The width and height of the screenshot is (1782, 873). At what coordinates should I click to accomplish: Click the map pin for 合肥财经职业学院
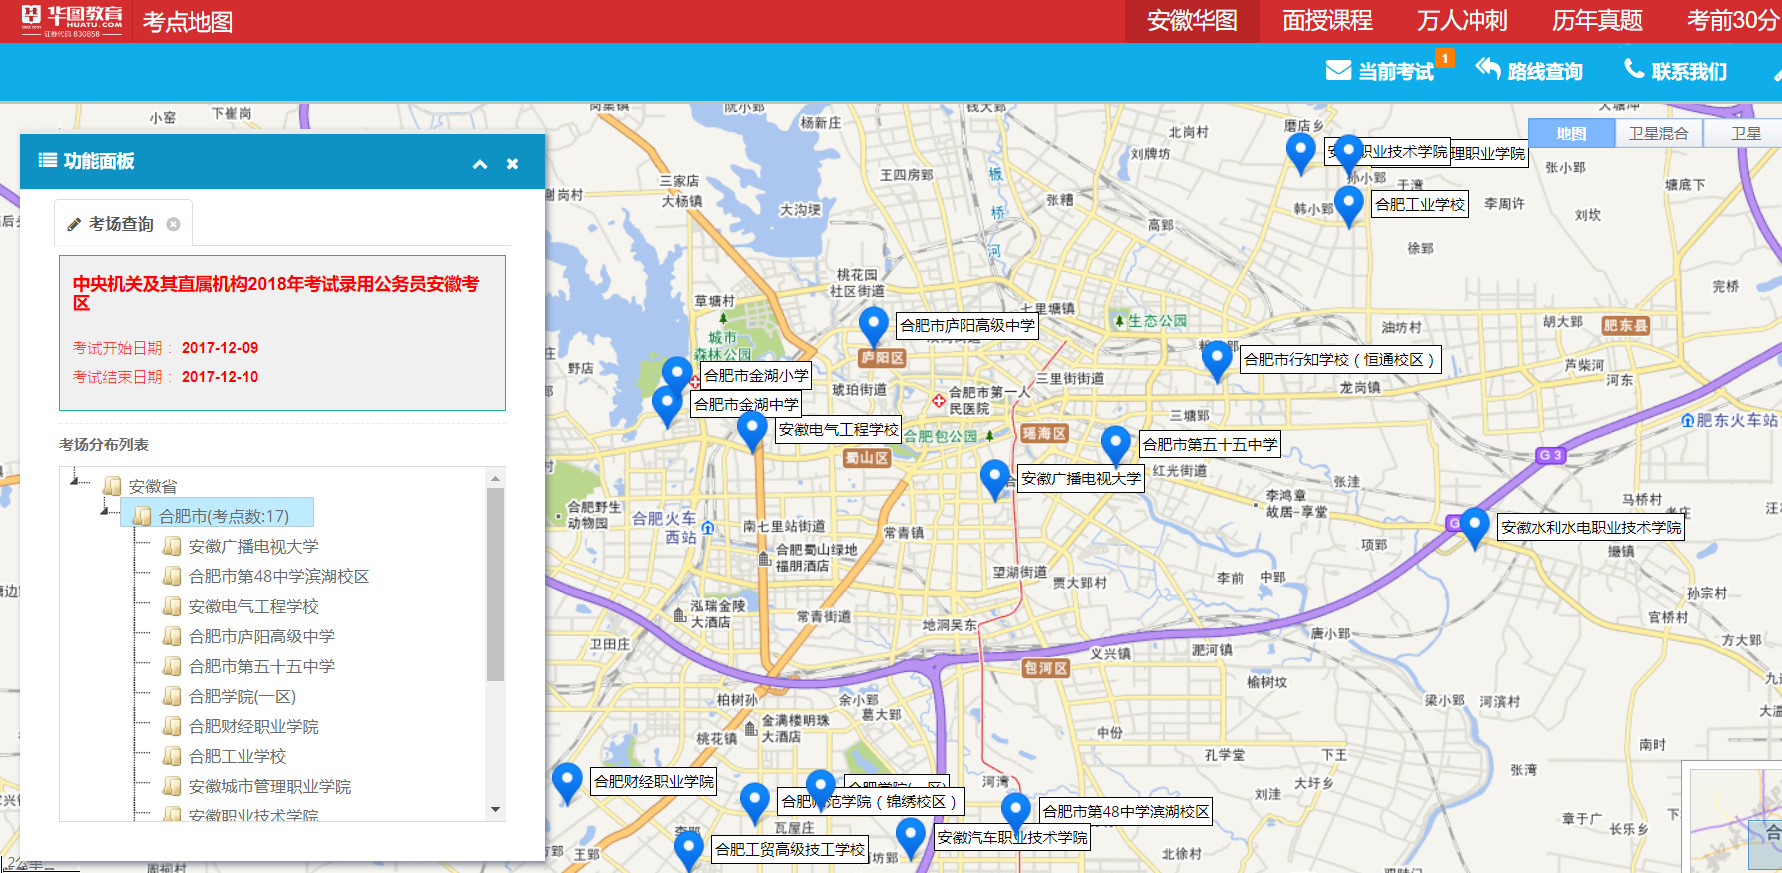tap(567, 783)
